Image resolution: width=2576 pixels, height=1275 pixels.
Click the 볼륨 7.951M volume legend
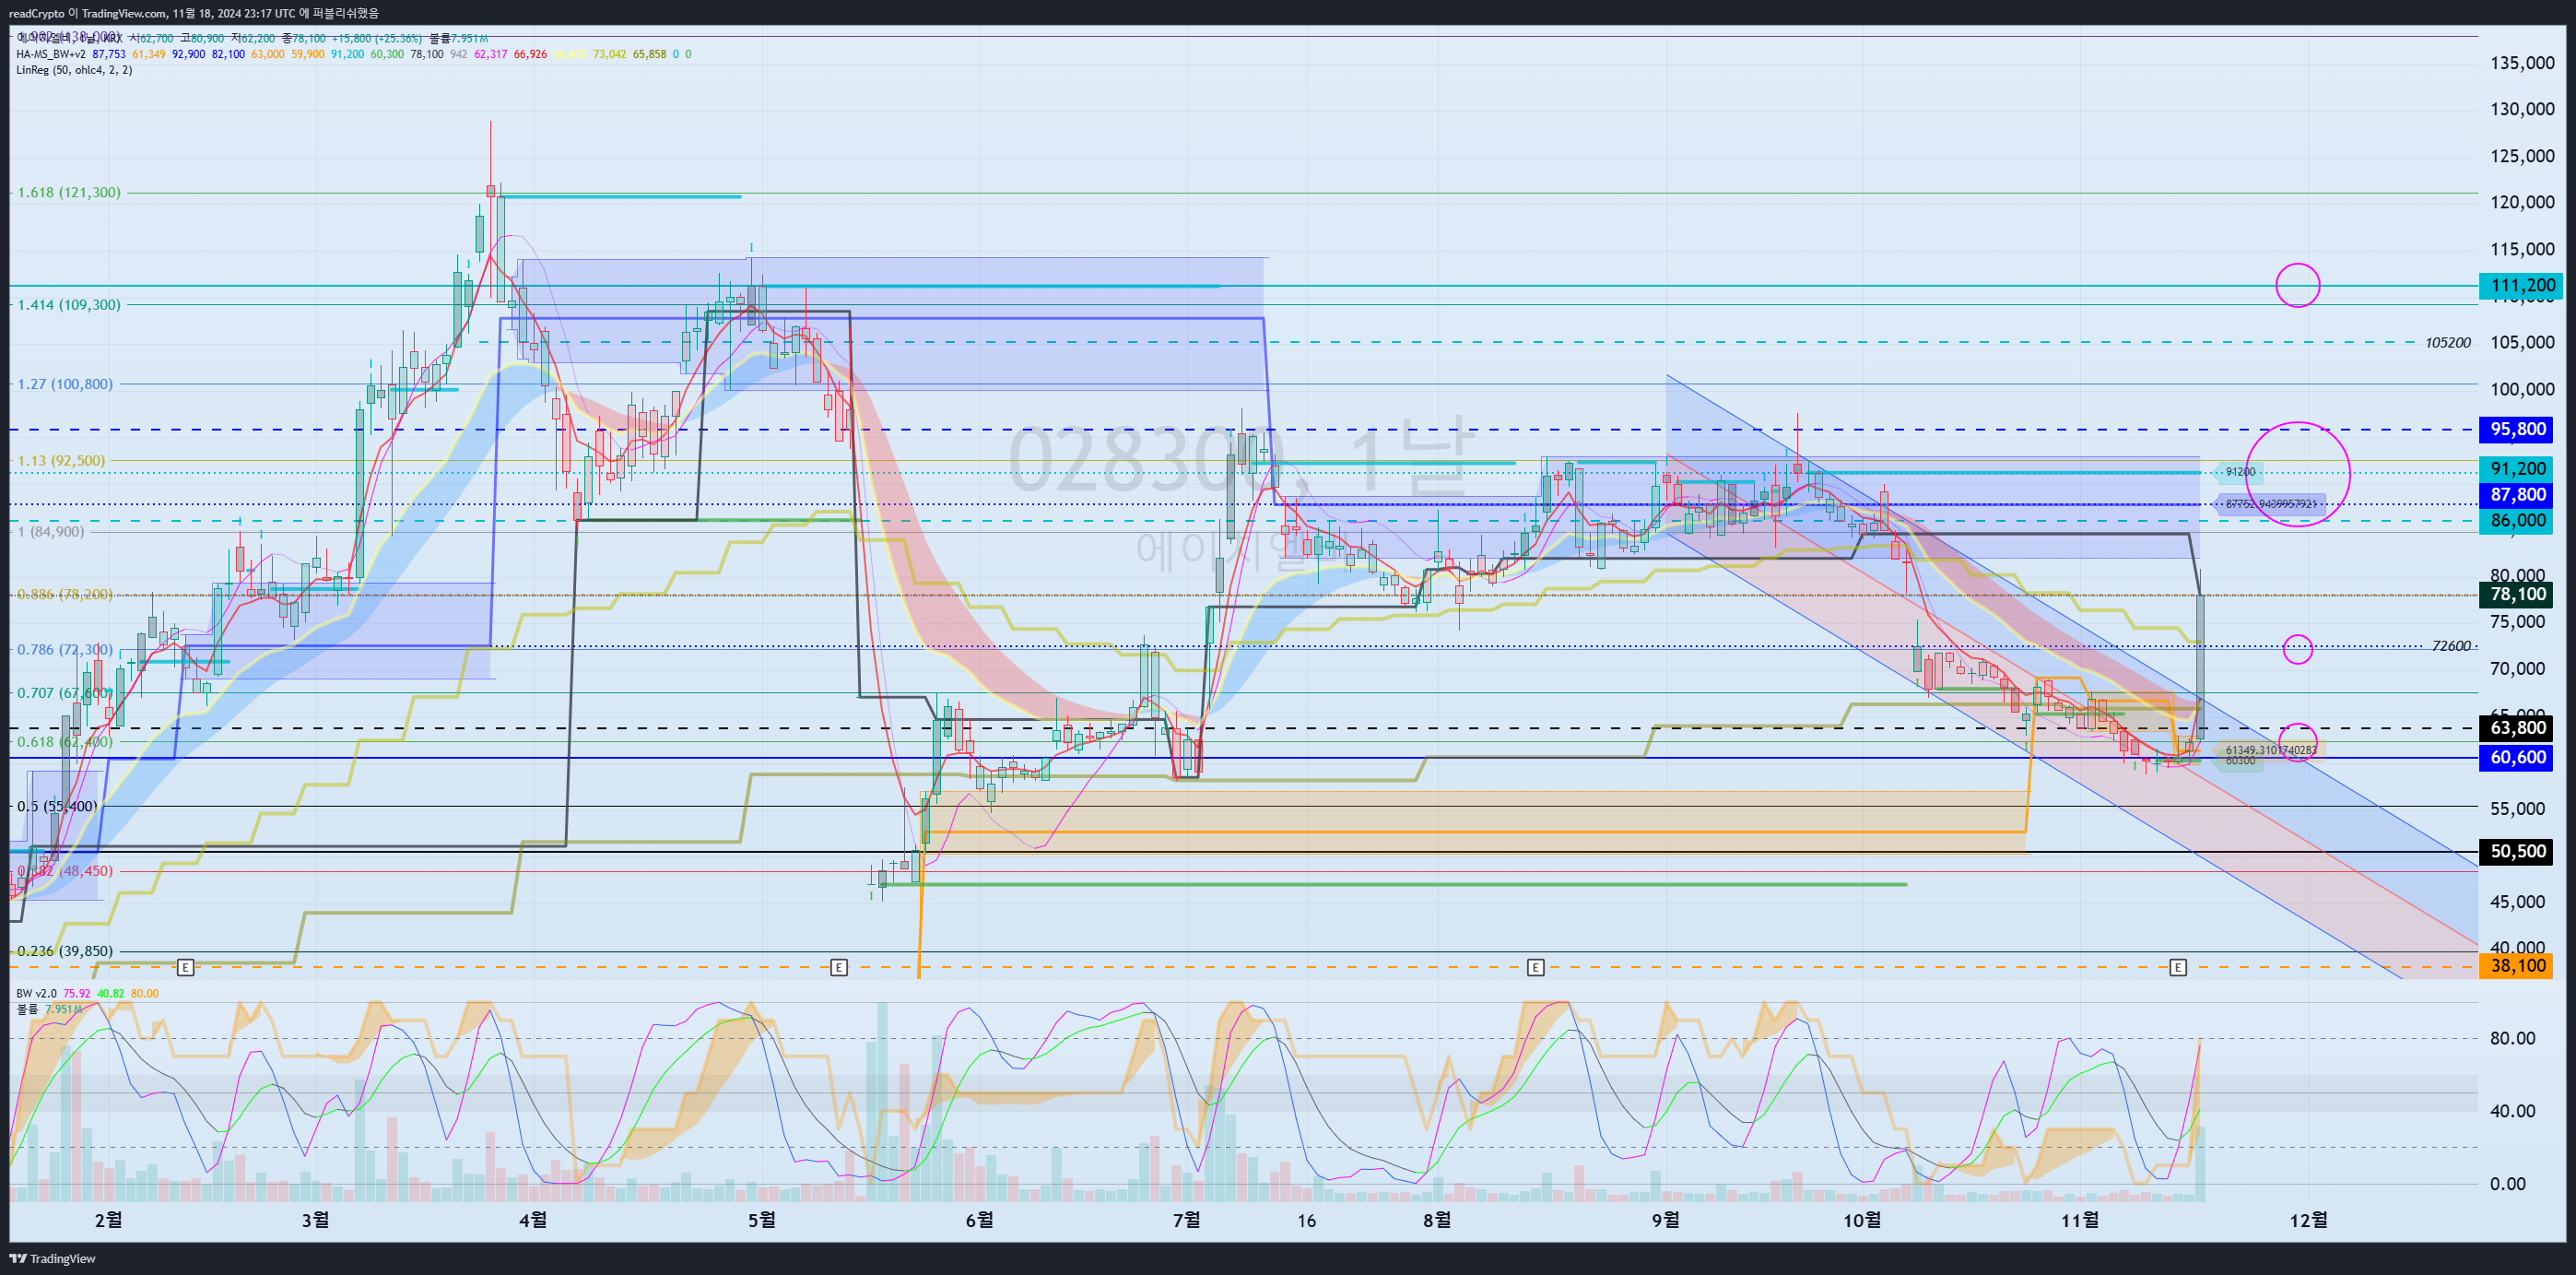click(49, 1009)
